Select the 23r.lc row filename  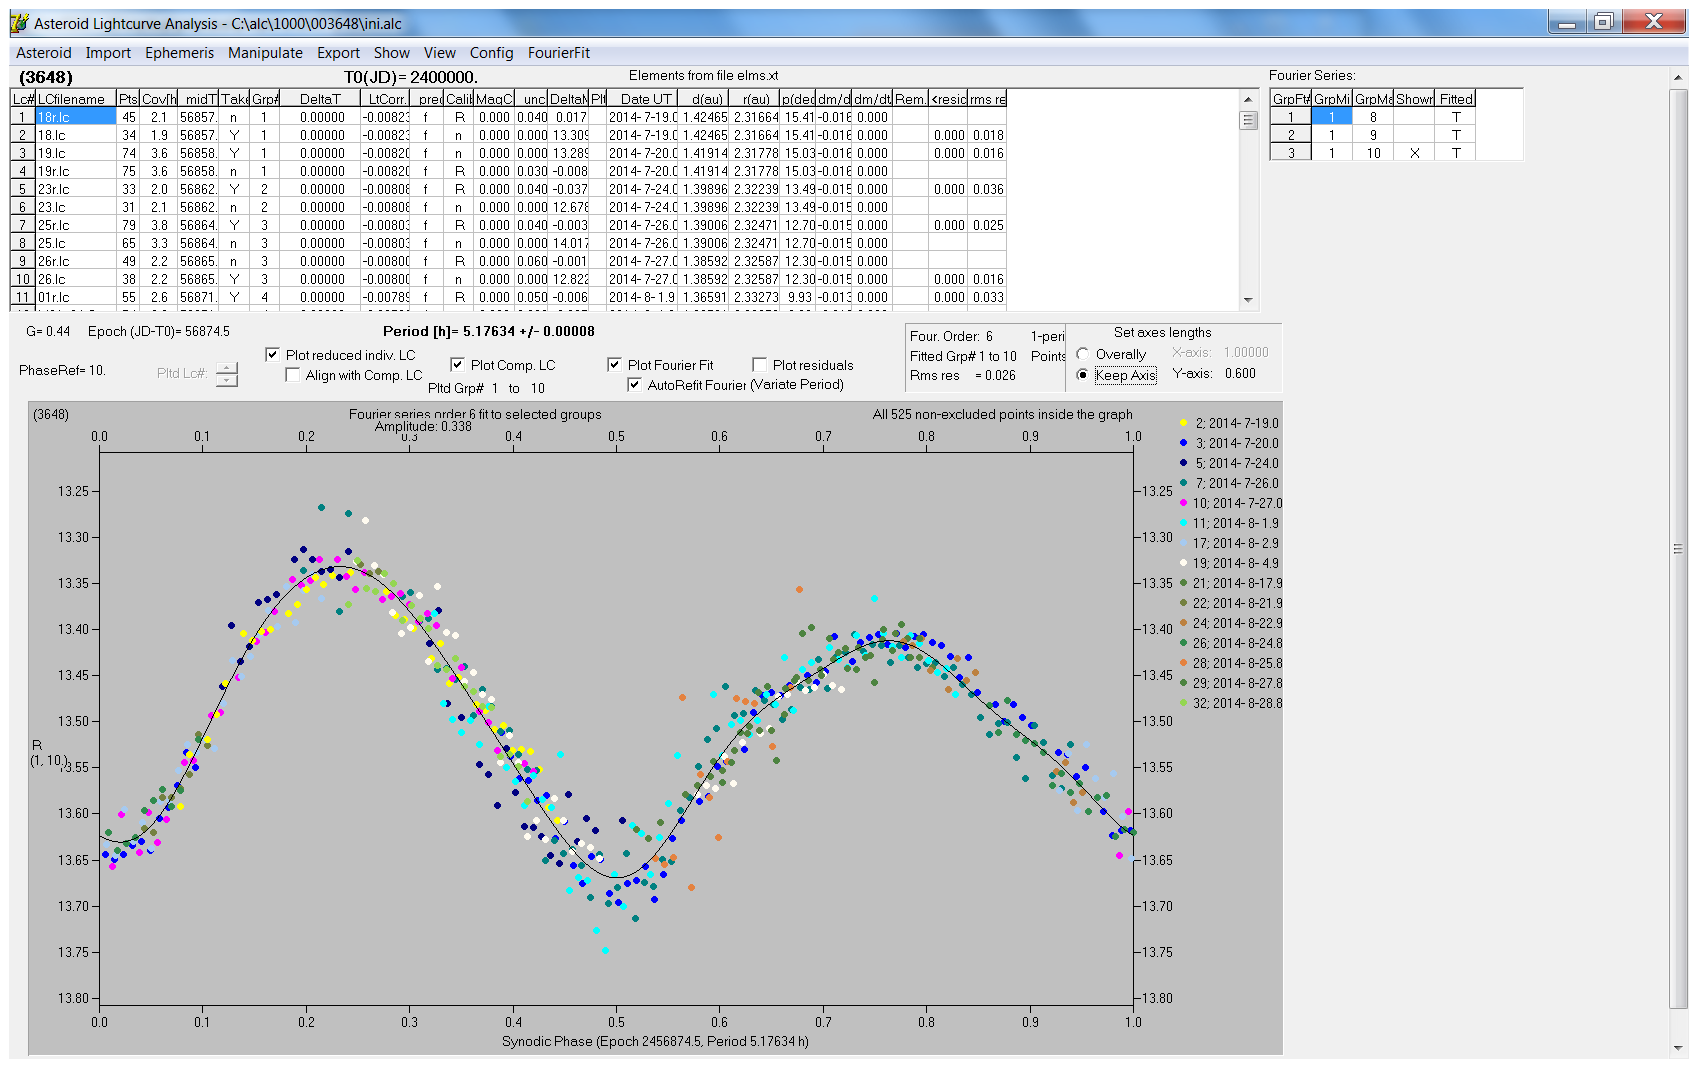(x=76, y=189)
